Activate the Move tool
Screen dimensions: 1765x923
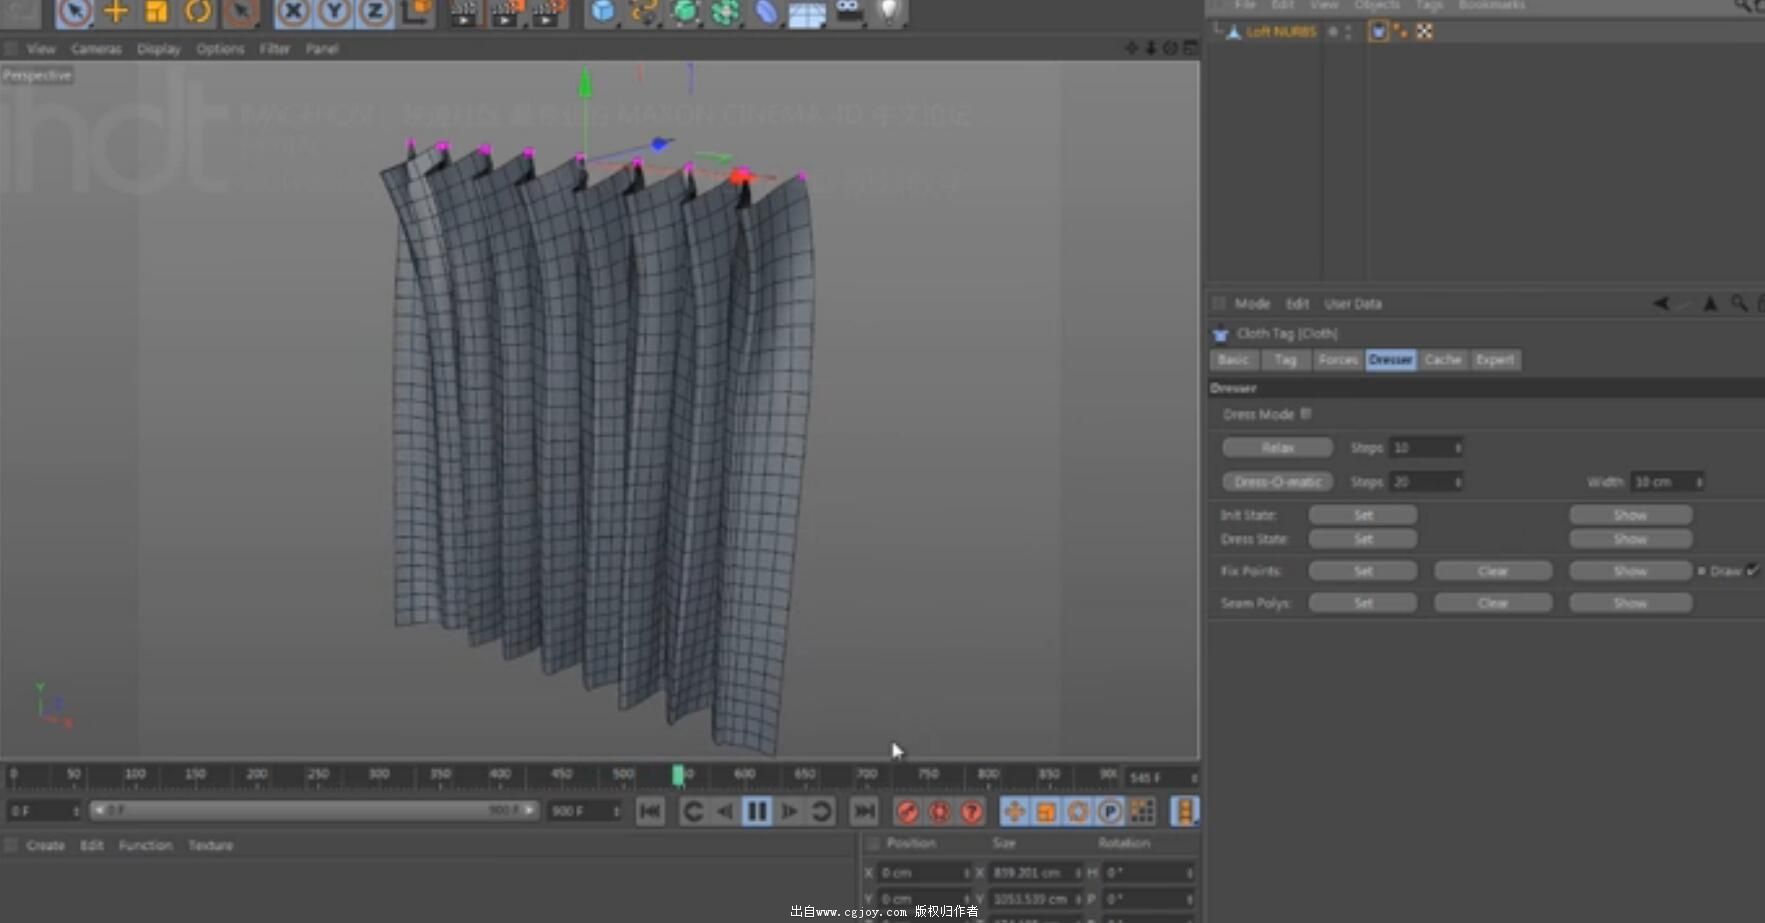(116, 11)
